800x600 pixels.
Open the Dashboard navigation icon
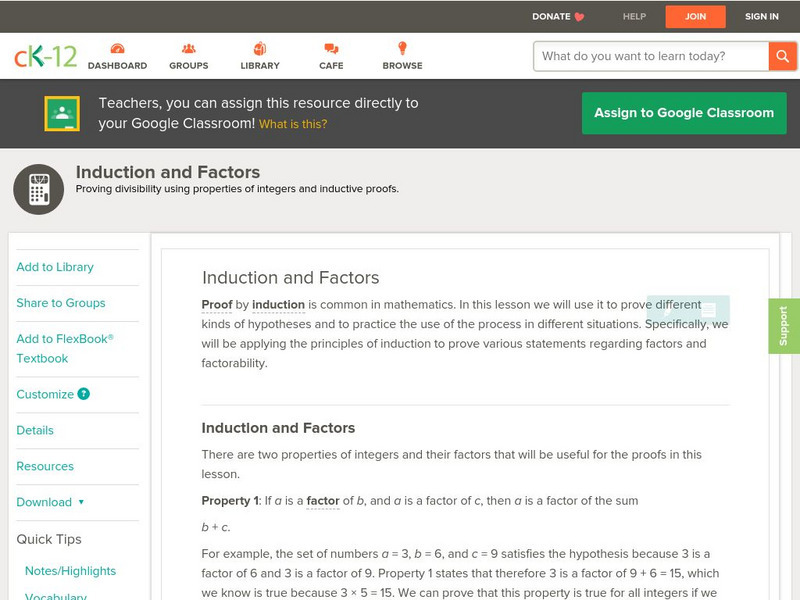(x=117, y=49)
